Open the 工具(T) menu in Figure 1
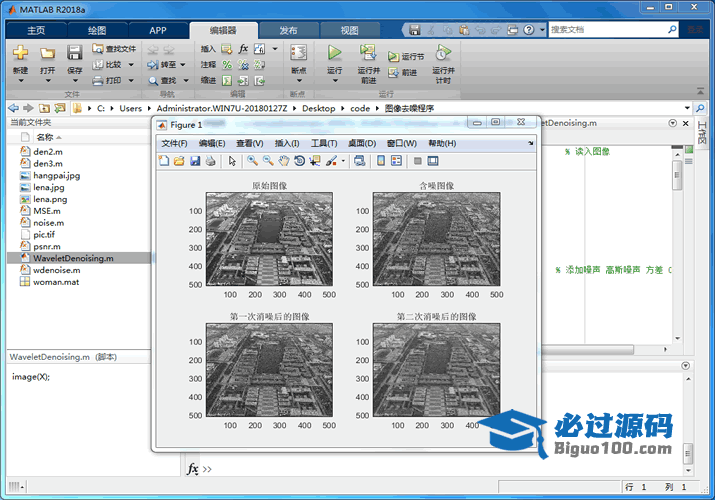Image resolution: width=715 pixels, height=500 pixels. [325, 143]
